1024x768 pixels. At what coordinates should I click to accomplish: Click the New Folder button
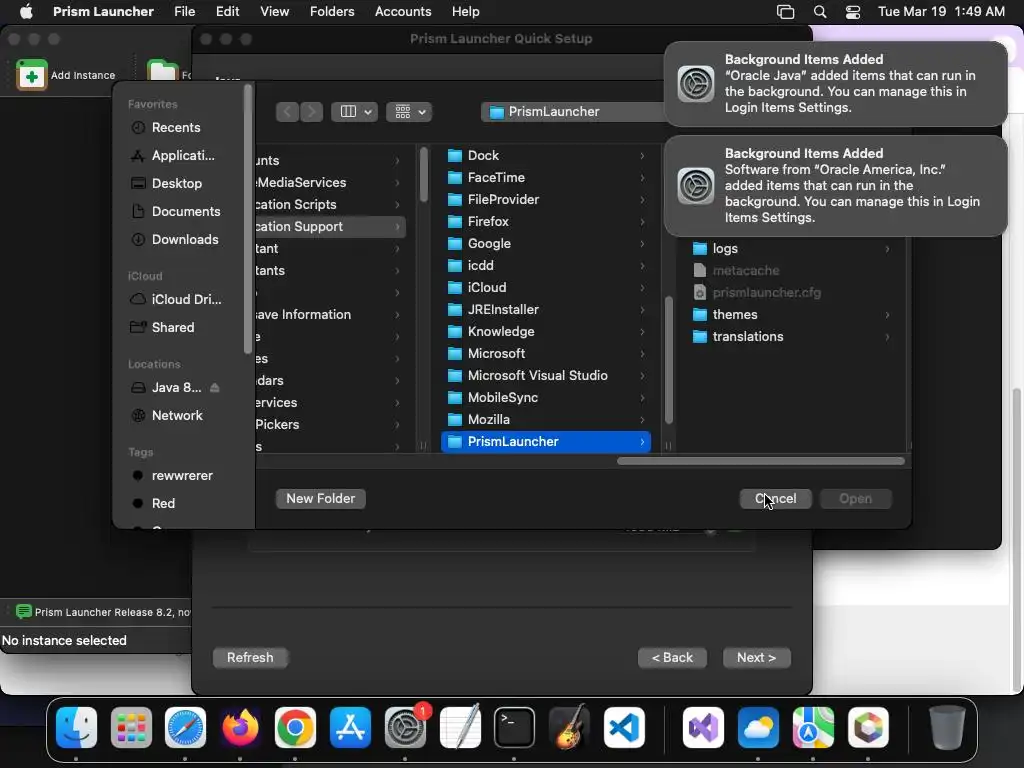(321, 498)
